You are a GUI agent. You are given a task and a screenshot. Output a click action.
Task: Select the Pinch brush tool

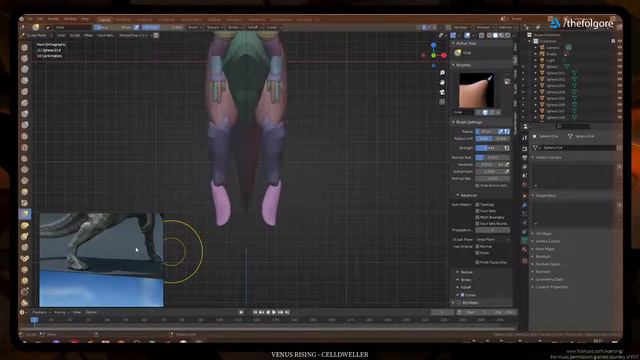24,202
